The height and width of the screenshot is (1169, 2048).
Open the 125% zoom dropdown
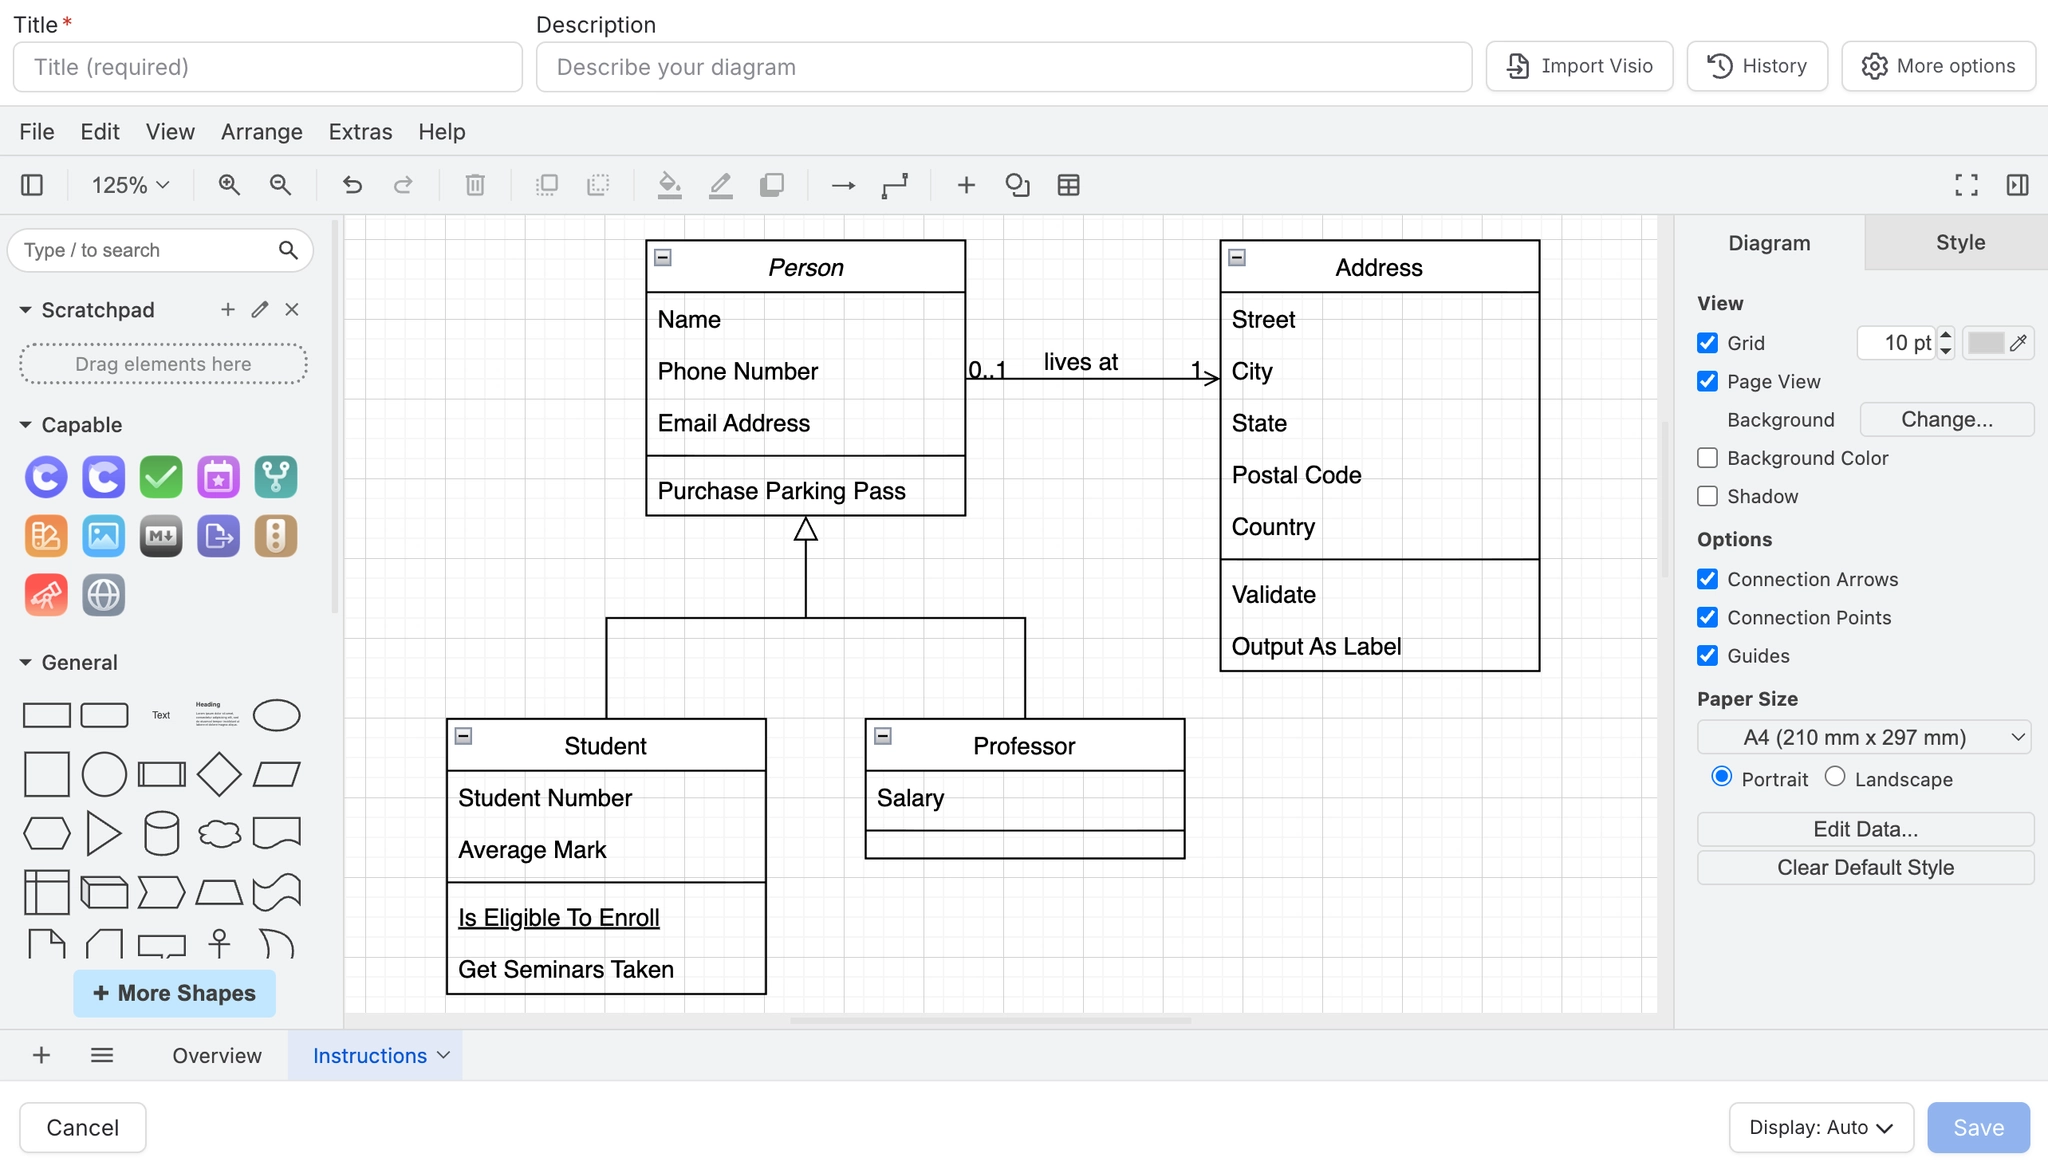click(130, 185)
